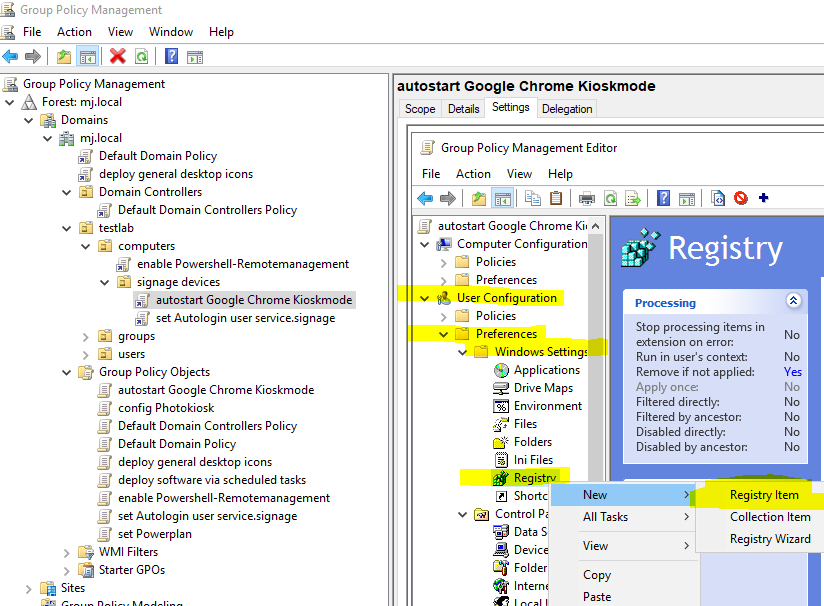Select Default Domain Policy linked under mj.local
The width and height of the screenshot is (824, 606).
158,156
